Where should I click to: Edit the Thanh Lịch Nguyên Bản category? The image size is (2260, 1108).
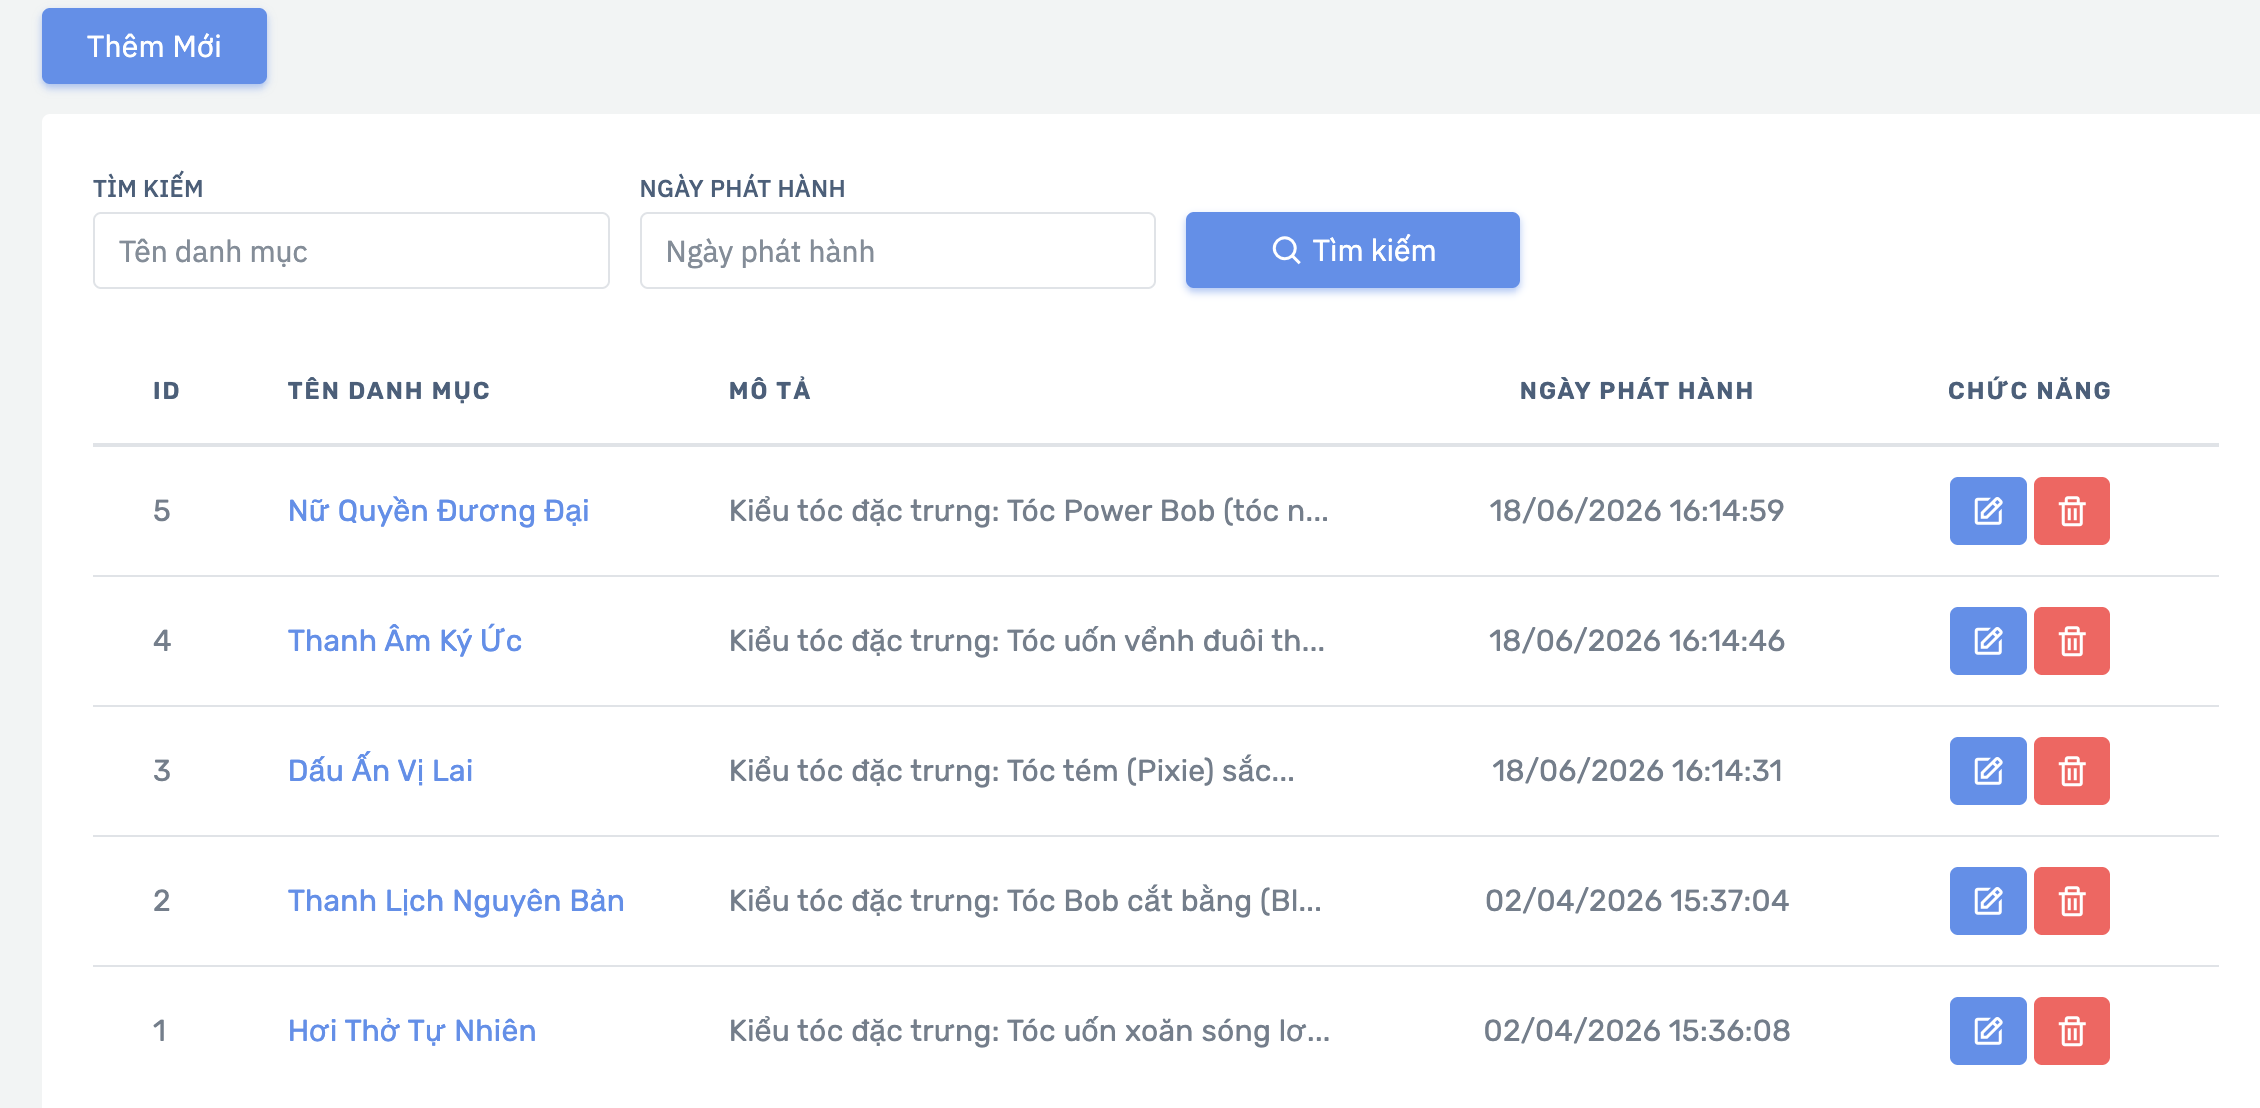pyautogui.click(x=1988, y=901)
